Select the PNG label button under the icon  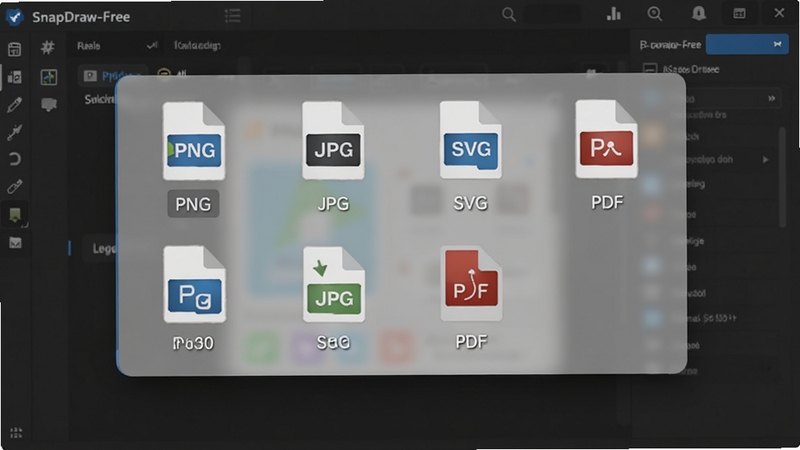[x=193, y=204]
